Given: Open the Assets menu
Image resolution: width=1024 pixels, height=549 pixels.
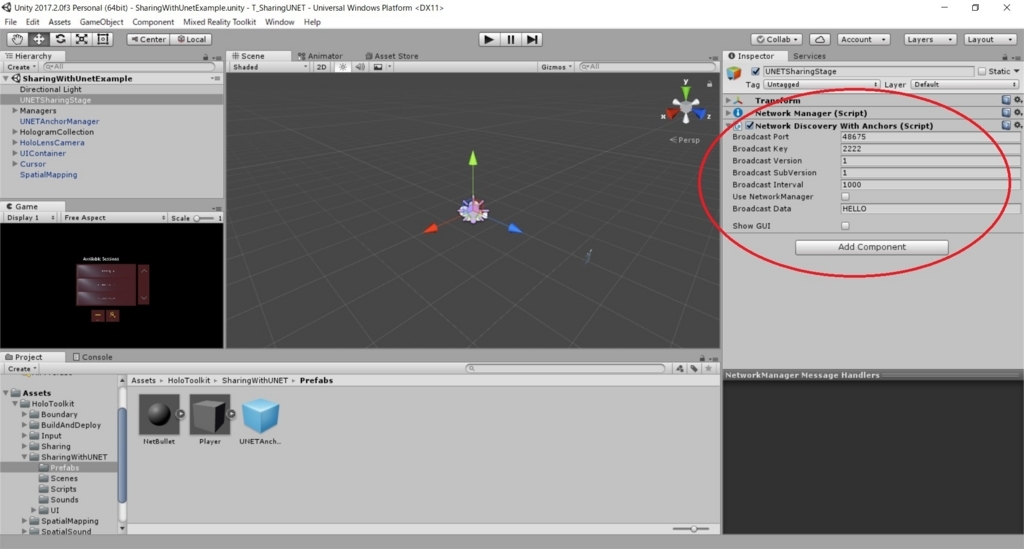Looking at the screenshot, I should pos(59,22).
